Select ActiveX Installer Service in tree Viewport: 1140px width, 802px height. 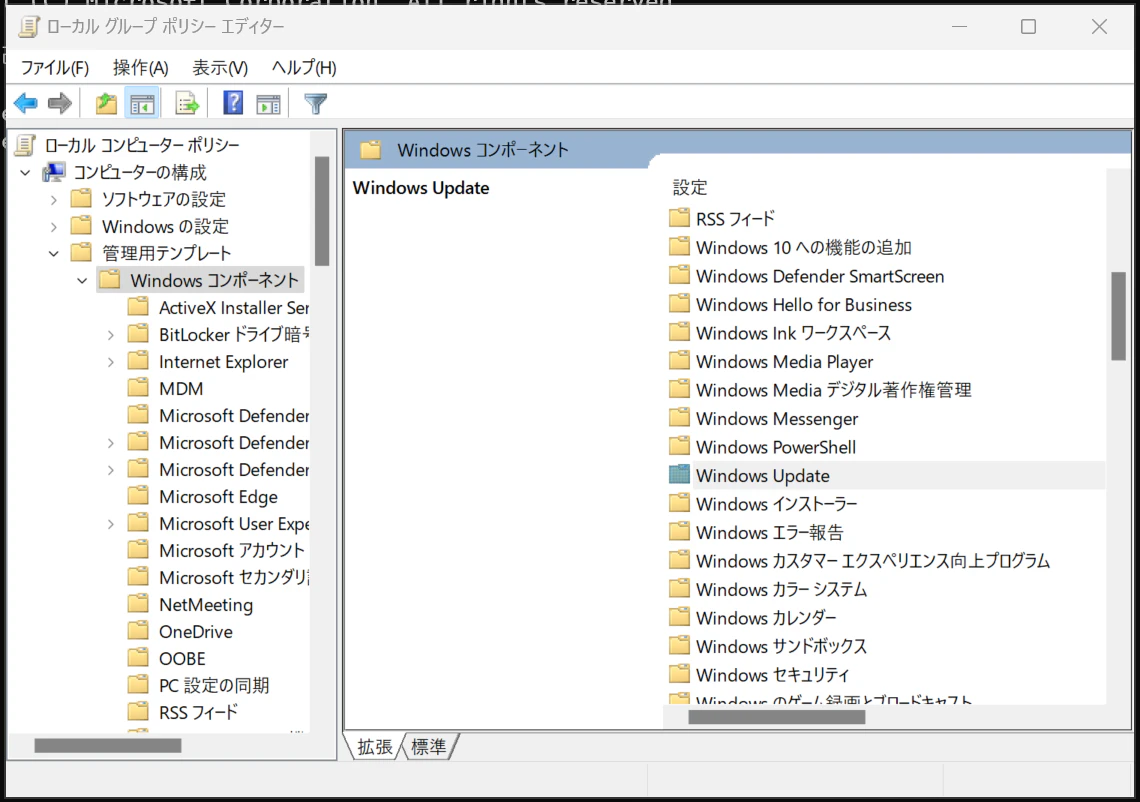click(x=233, y=308)
